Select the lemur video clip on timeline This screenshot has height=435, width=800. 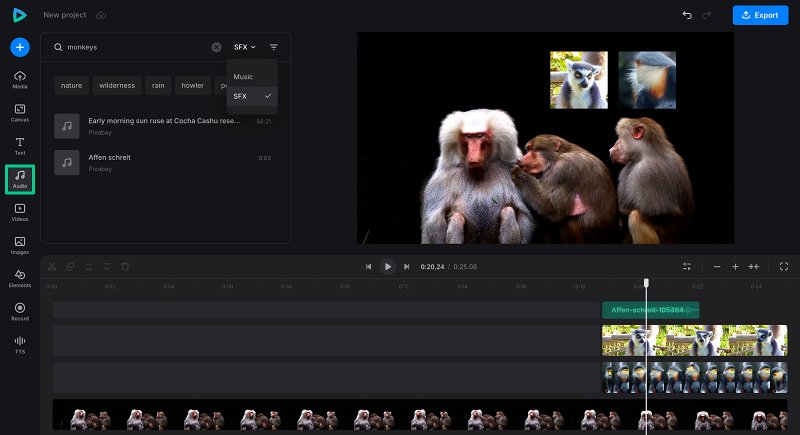tap(694, 340)
